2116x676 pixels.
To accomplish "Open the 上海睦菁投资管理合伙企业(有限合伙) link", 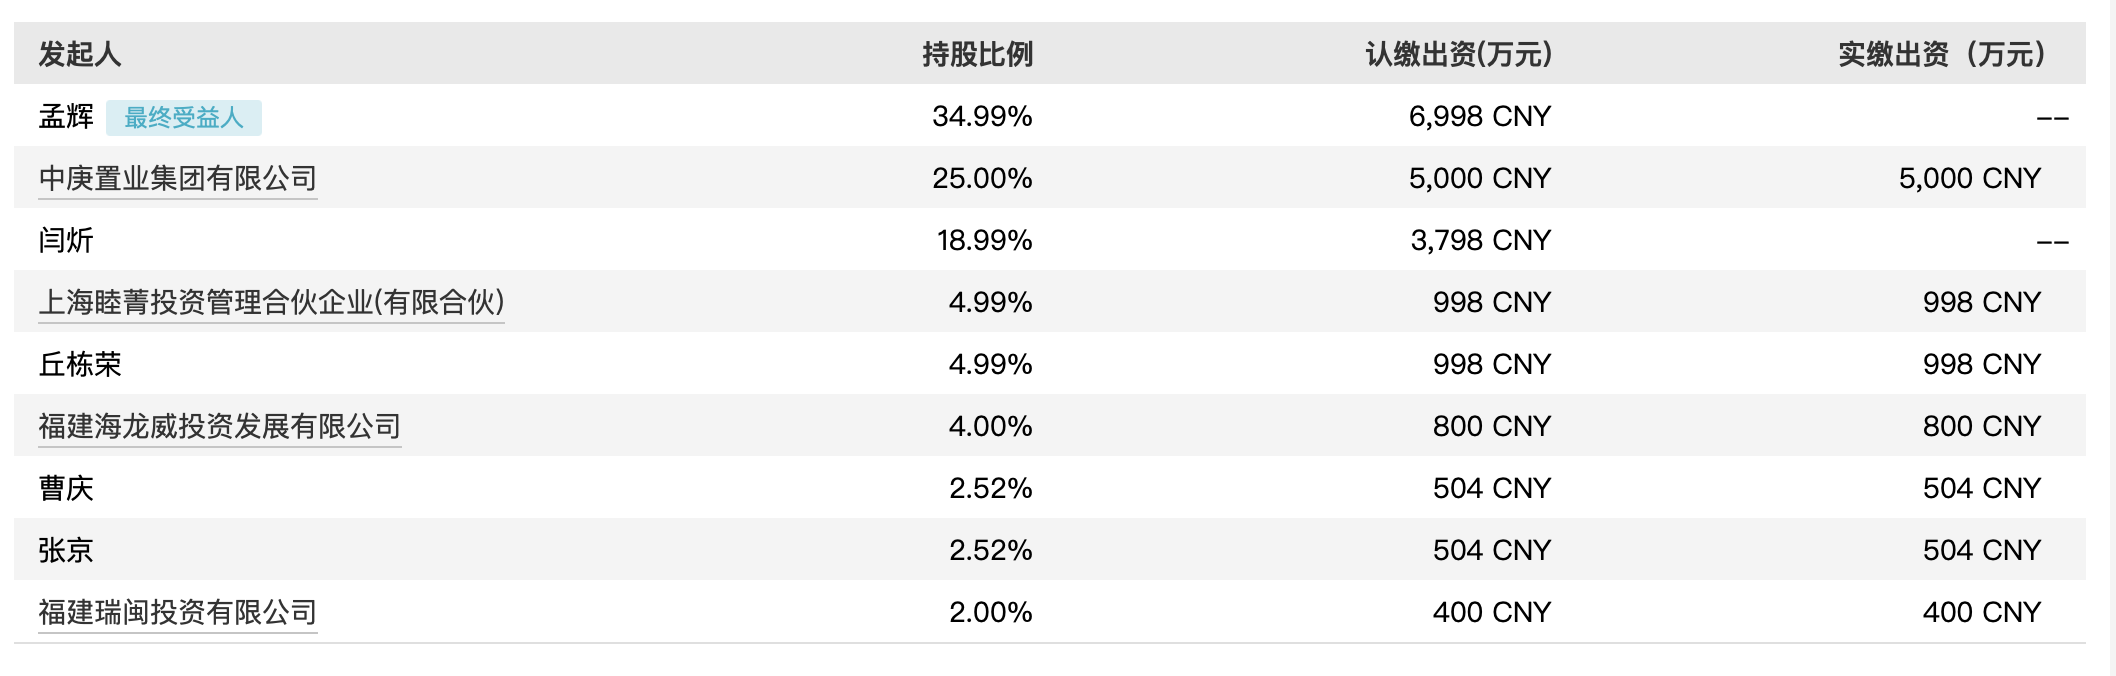I will pyautogui.click(x=271, y=302).
